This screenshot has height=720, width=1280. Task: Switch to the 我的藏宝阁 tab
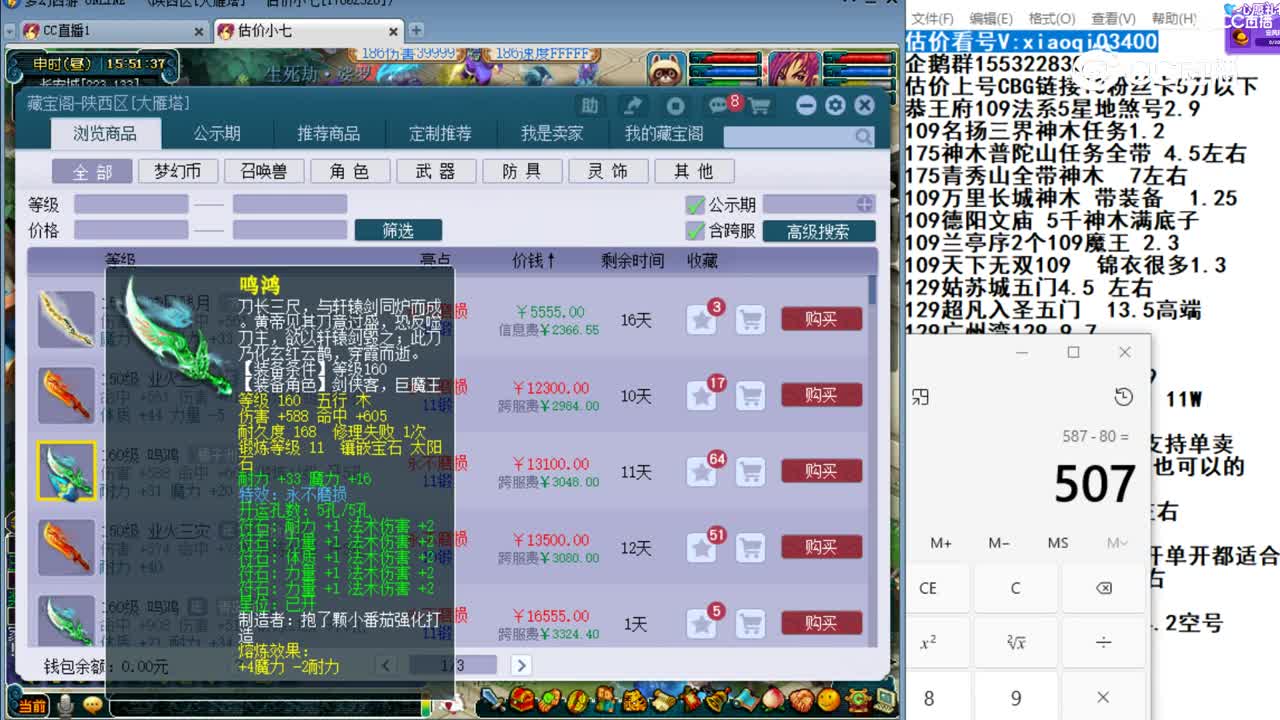click(664, 133)
